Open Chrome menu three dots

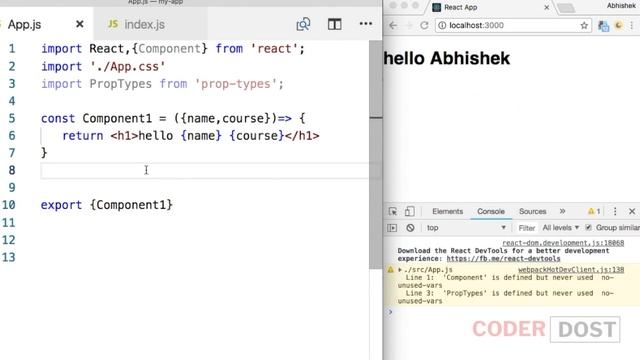coord(632,25)
